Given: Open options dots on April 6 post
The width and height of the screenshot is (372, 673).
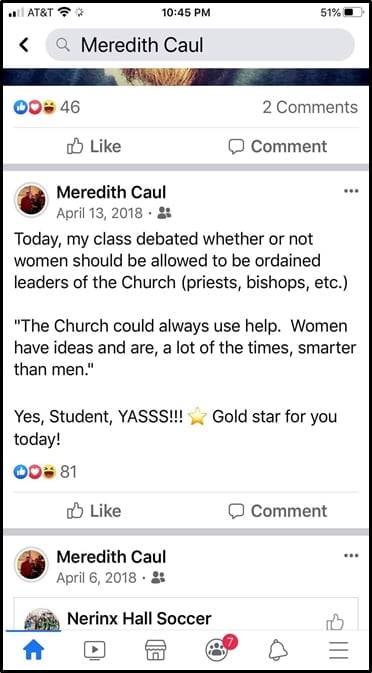Looking at the screenshot, I should (351, 555).
